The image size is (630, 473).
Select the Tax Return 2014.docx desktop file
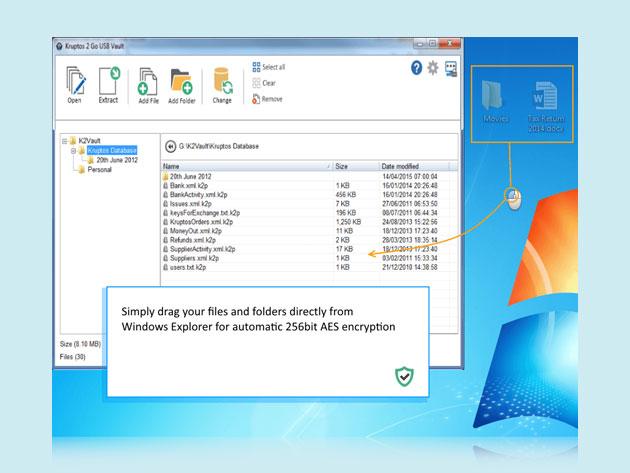pyautogui.click(x=546, y=103)
